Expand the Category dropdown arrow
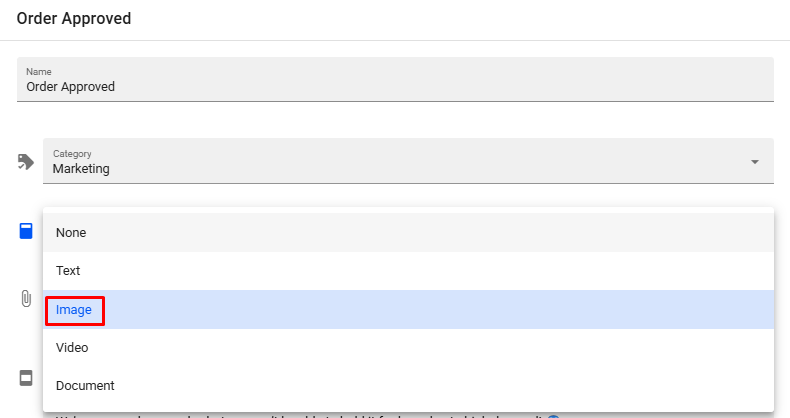This screenshot has width=790, height=418. click(x=755, y=162)
